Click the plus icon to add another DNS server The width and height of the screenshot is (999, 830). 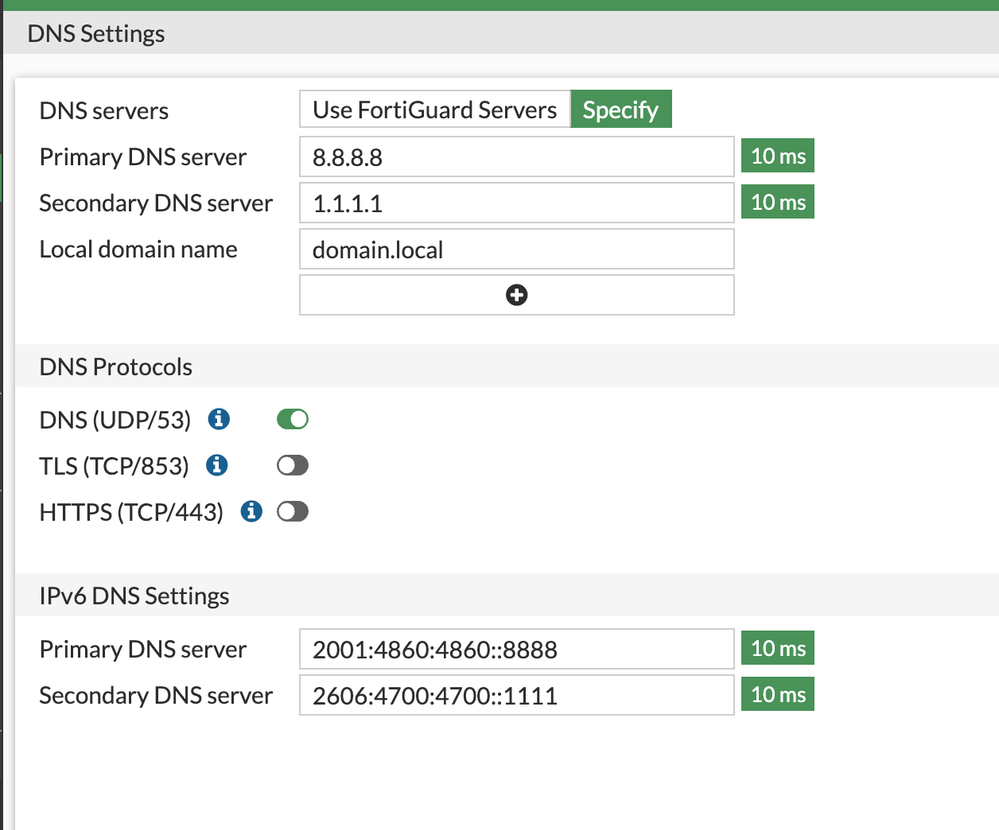(x=516, y=294)
